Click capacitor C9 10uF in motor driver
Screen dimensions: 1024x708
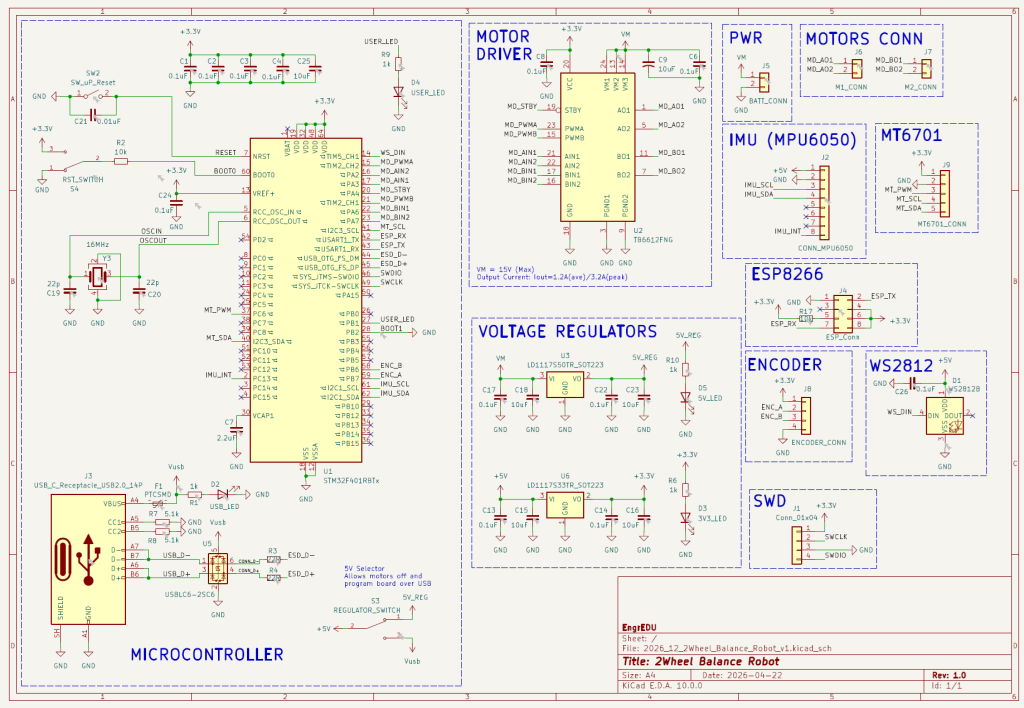(648, 65)
